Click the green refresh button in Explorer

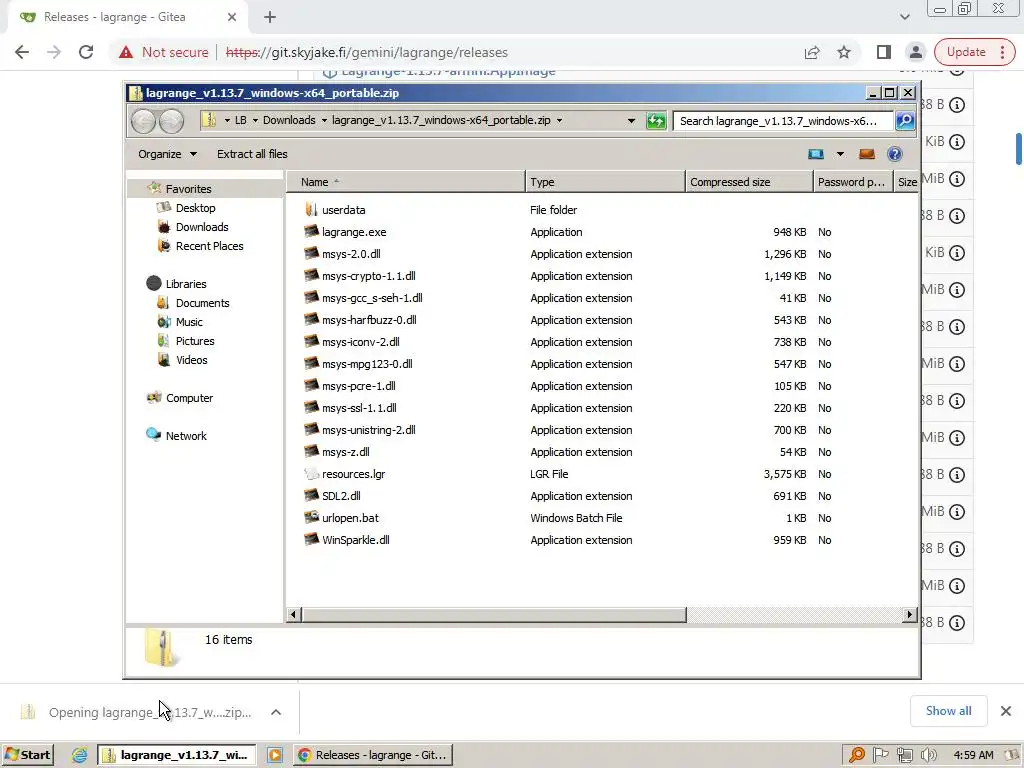pyautogui.click(x=656, y=121)
